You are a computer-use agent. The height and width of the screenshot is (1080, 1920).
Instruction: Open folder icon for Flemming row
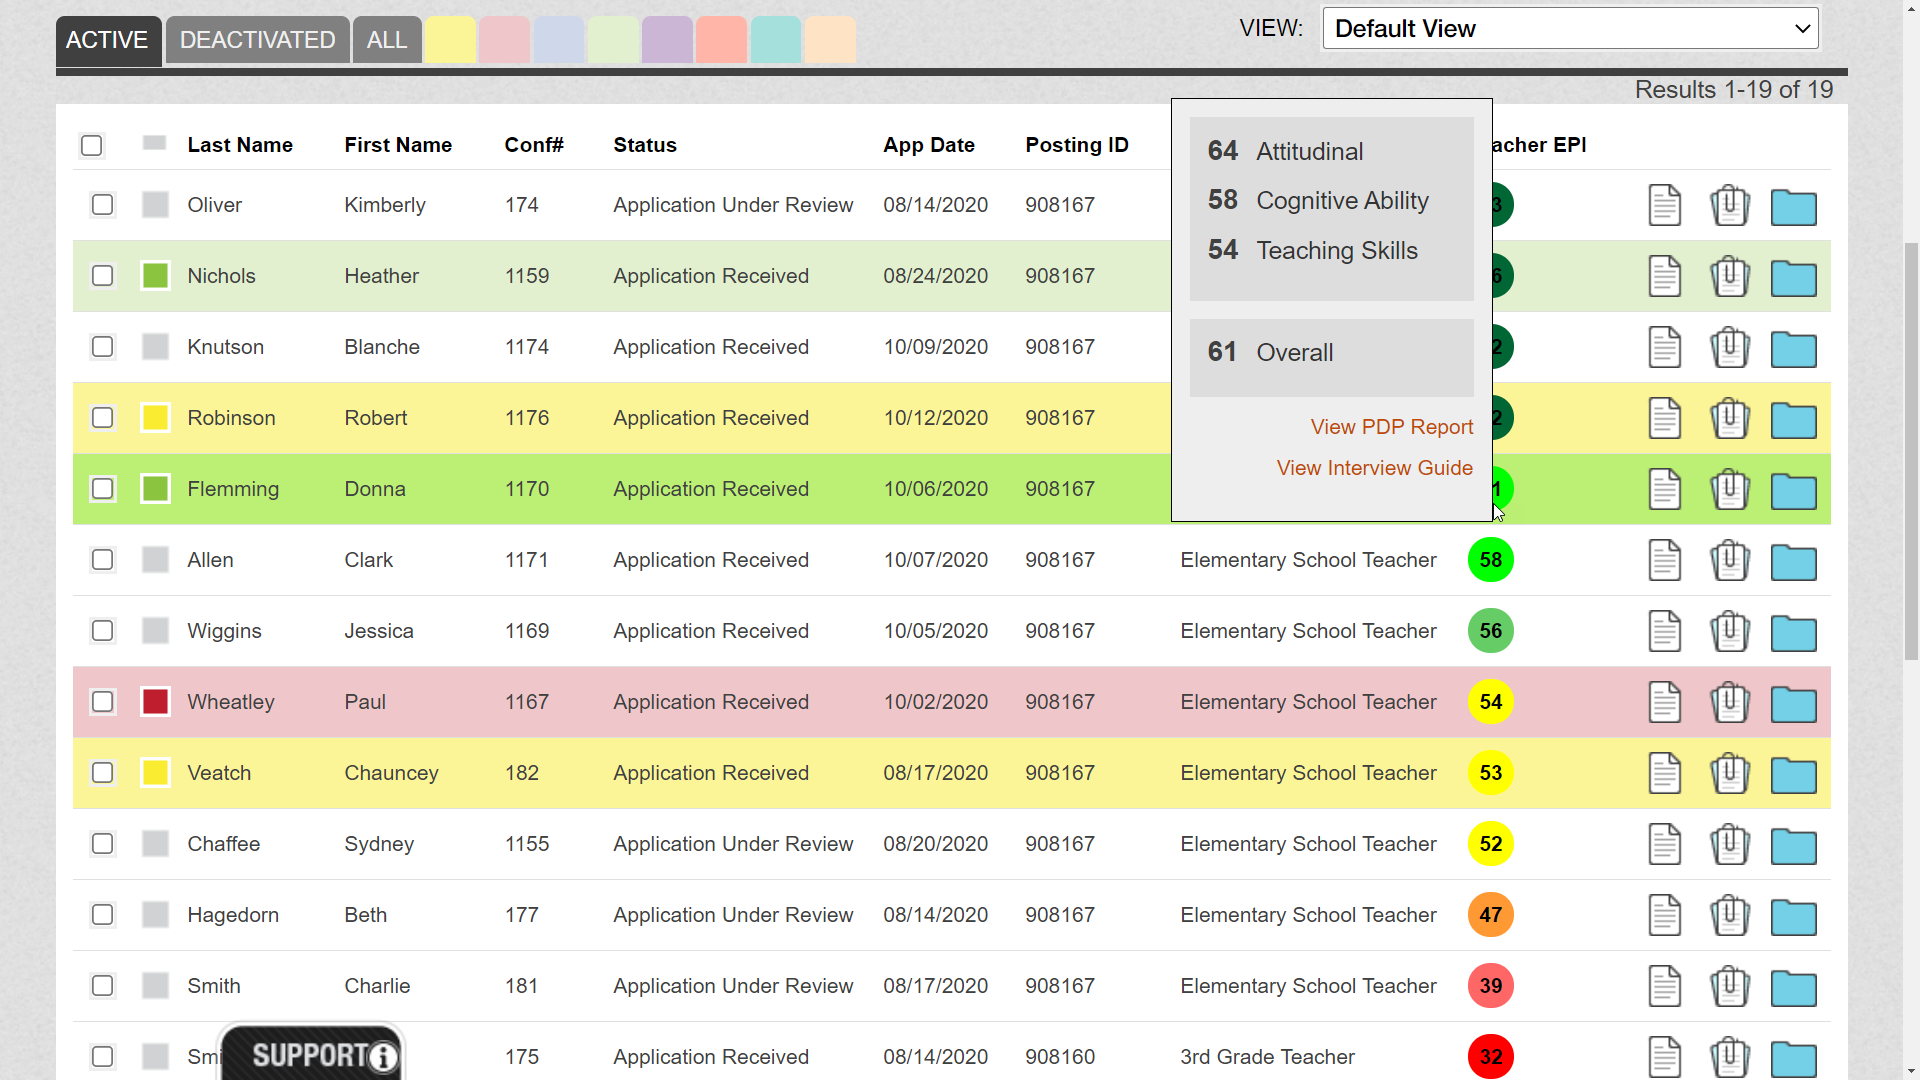(x=1793, y=491)
